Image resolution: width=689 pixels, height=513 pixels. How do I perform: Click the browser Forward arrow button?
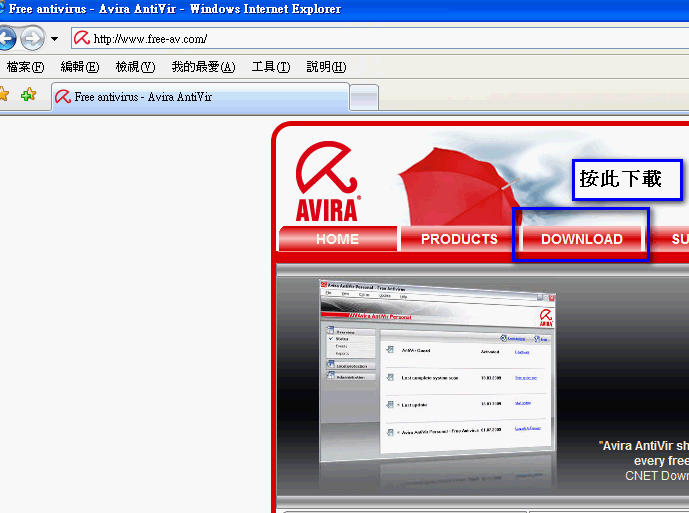(x=33, y=39)
